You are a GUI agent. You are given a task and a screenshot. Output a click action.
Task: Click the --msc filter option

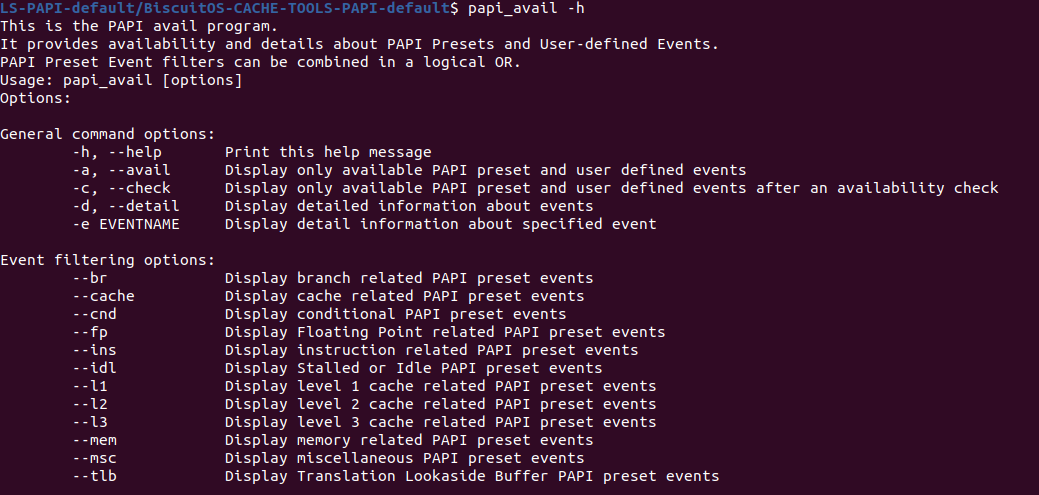(94, 458)
